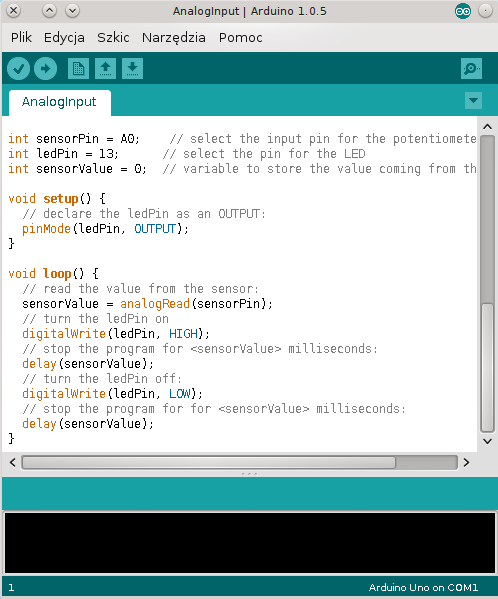Click the round button right of the Arduino logo
The width and height of the screenshot is (498, 599).
pos(485,11)
